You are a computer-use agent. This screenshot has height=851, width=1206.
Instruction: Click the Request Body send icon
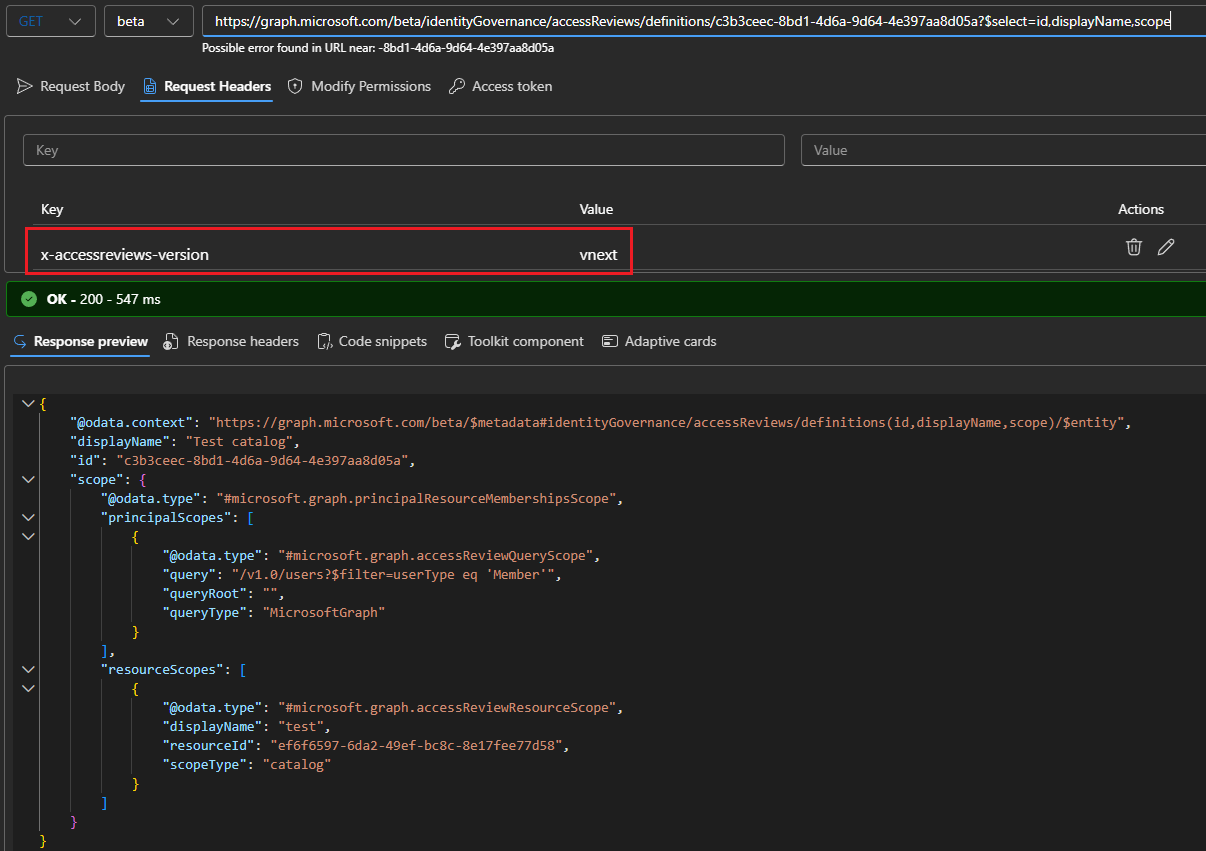pyautogui.click(x=25, y=87)
